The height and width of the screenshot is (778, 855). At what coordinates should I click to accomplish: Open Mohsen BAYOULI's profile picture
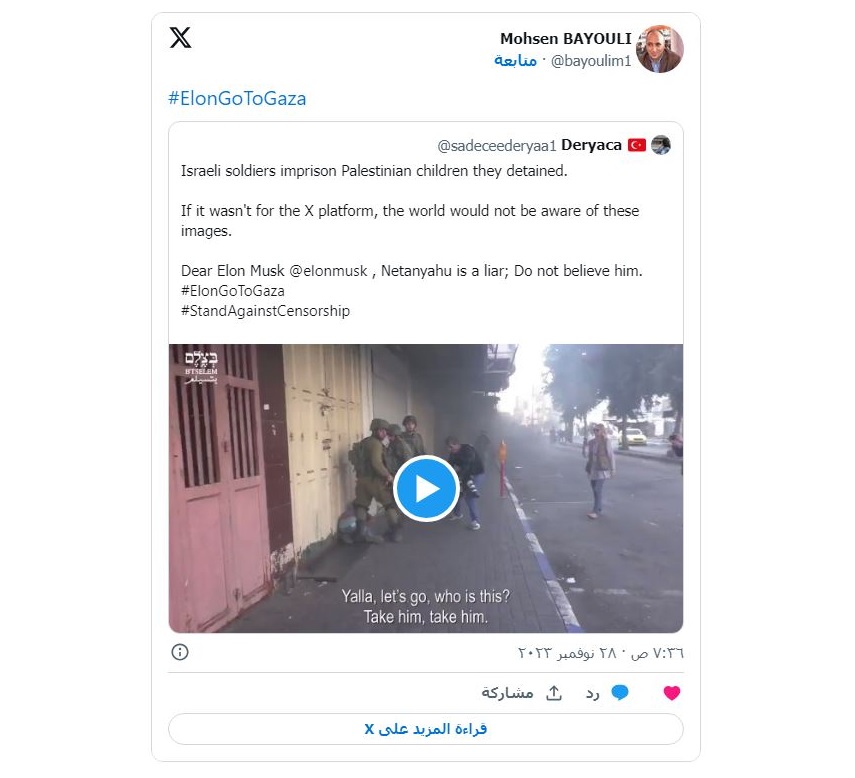point(660,49)
